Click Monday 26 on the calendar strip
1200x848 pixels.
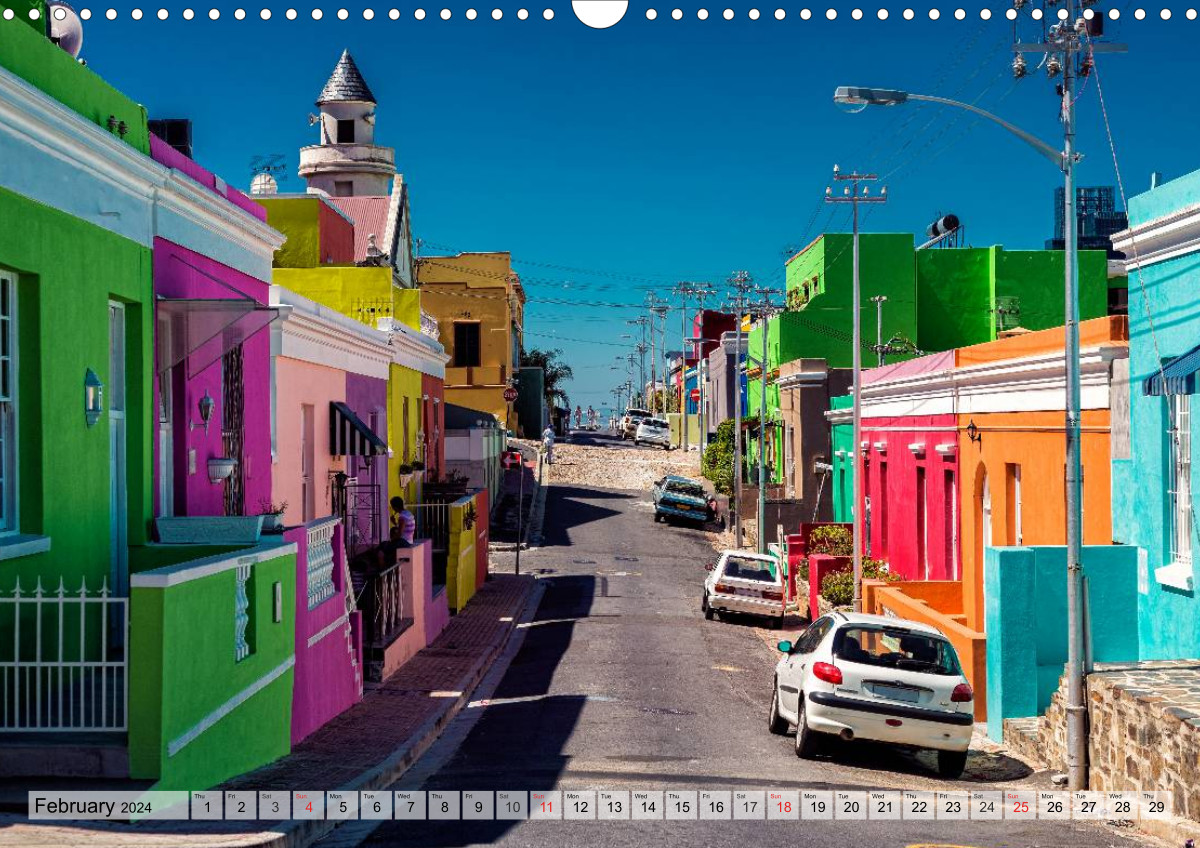tap(1056, 806)
